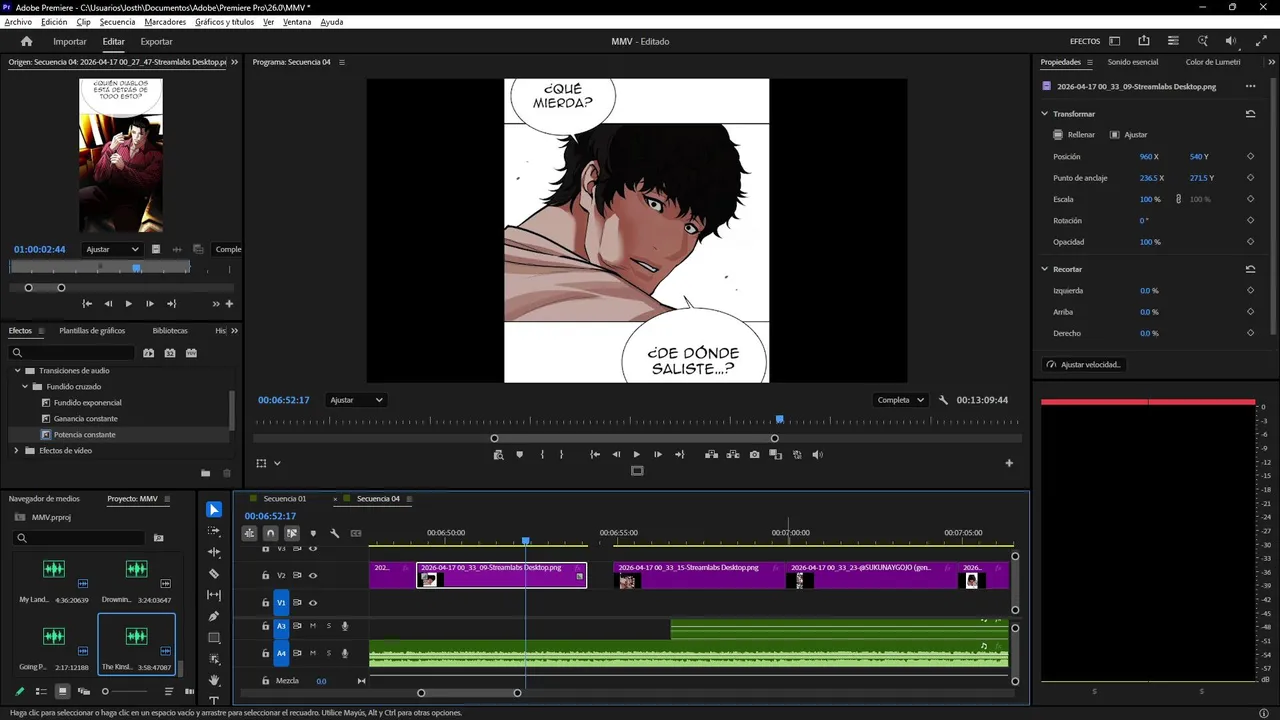Reset the Transformar section values
Screen dimensions: 1280x720
pos(1250,114)
